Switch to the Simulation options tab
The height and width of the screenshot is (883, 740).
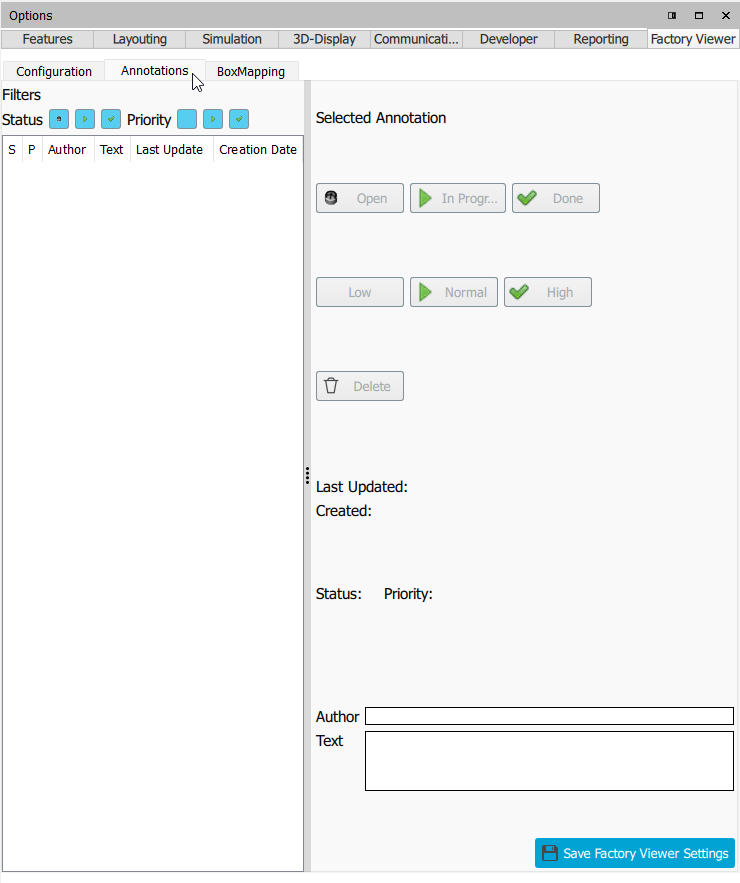[x=232, y=39]
